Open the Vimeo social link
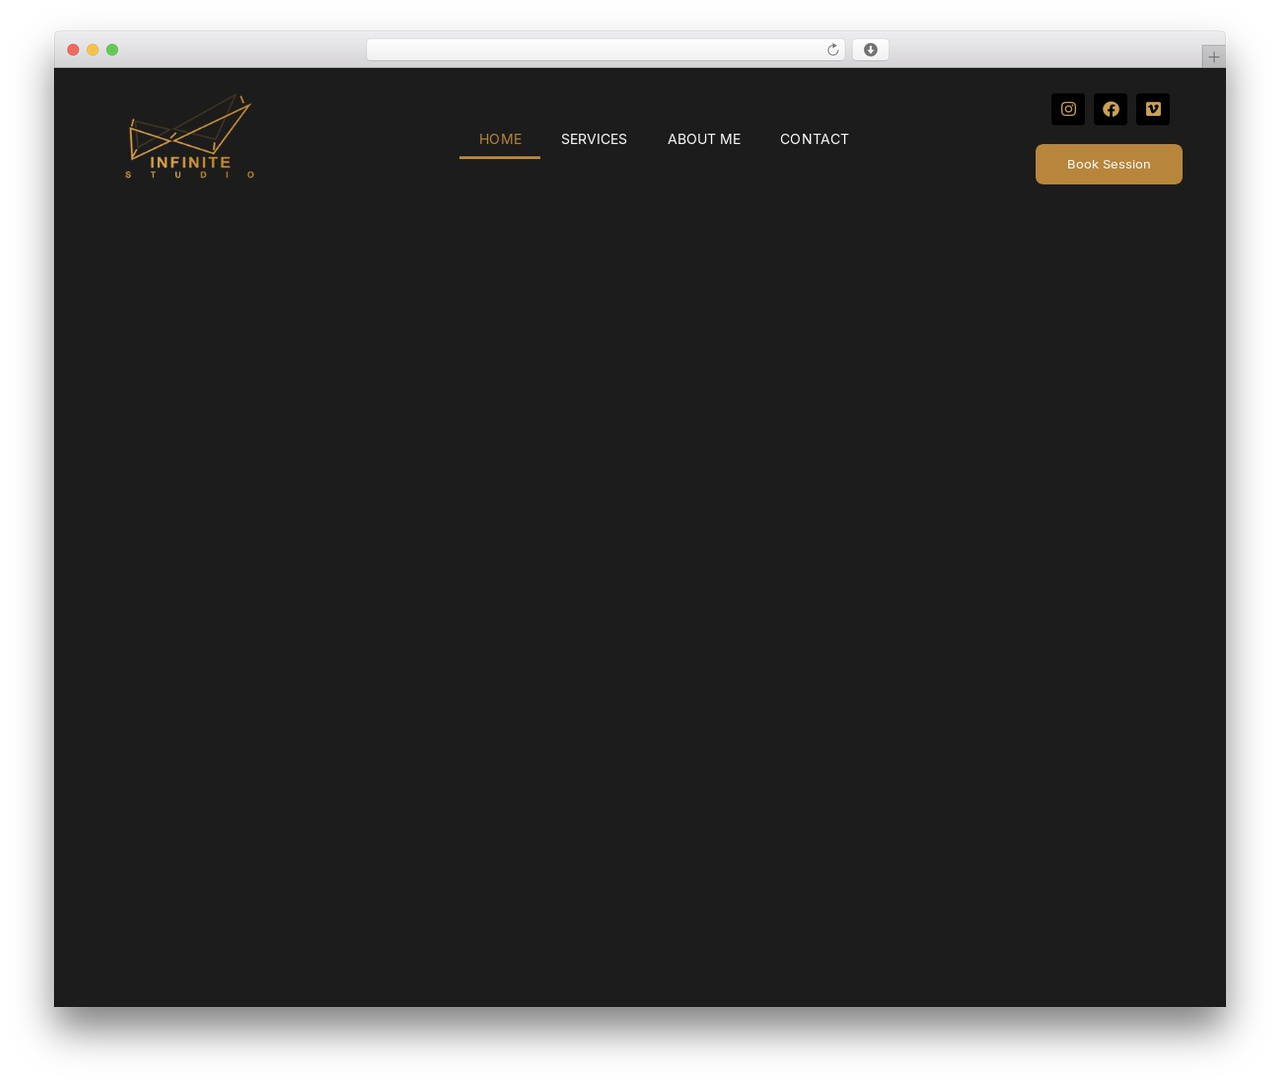Screen dimensions: 1280x1084 (x=1153, y=109)
